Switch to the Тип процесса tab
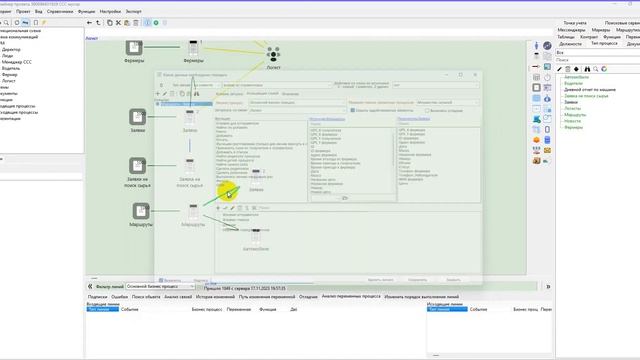This screenshot has width=640, height=360. [x=604, y=43]
